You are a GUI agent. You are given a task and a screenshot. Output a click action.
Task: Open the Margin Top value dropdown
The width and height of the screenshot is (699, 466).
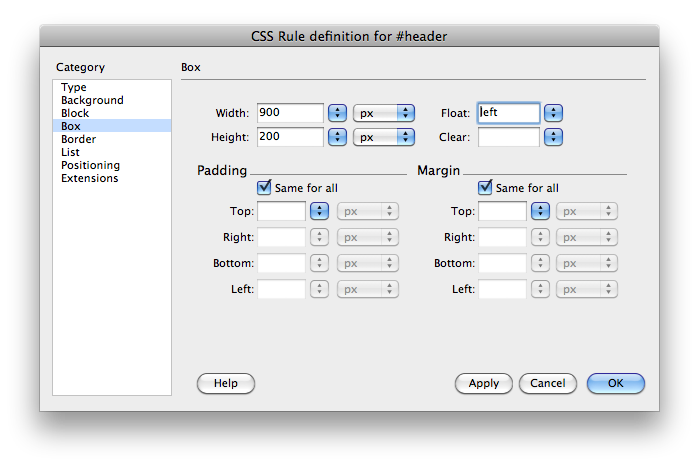pos(540,211)
